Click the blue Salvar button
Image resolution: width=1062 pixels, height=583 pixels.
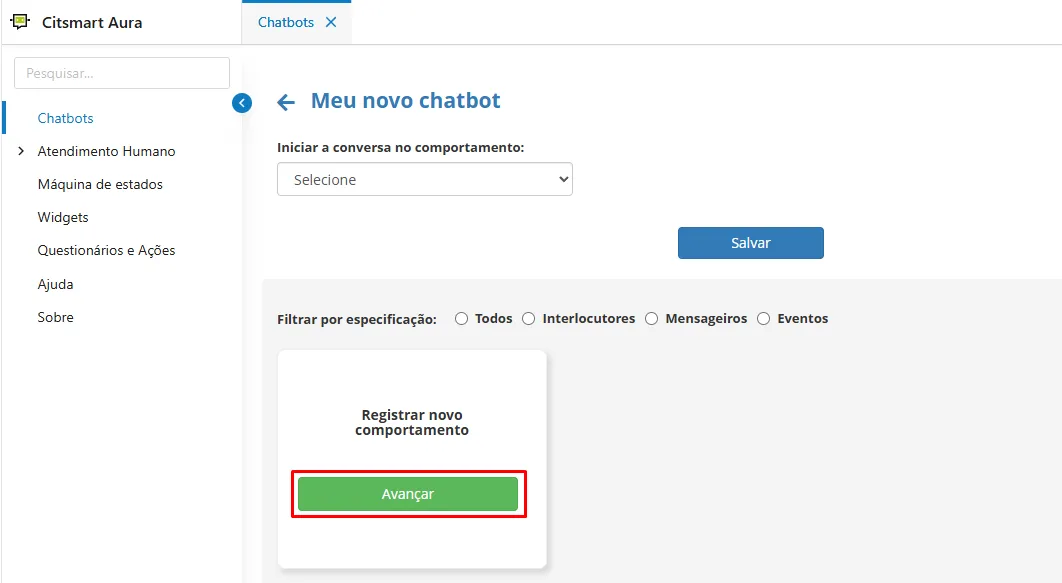click(x=750, y=243)
